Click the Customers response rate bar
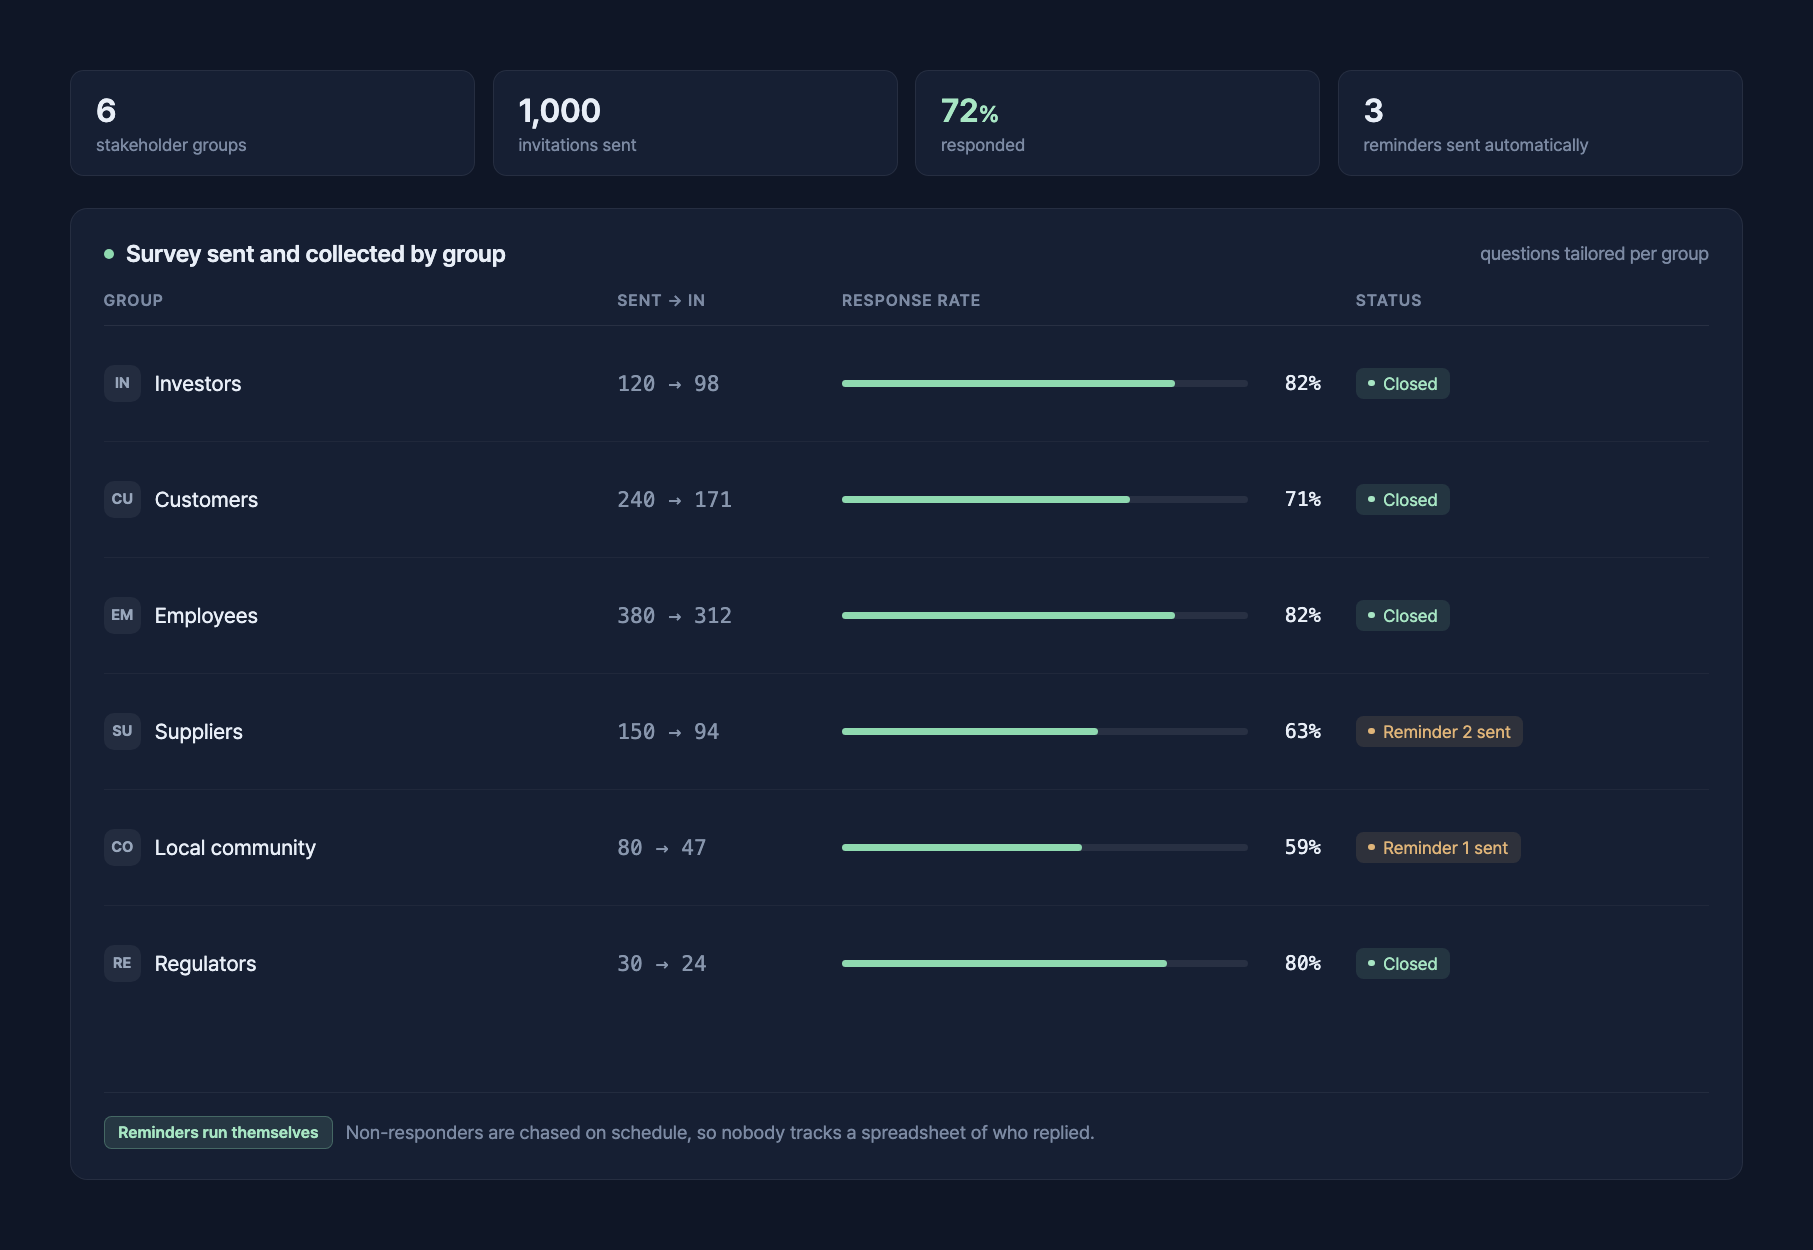Screen dimensions: 1813x1250 (x=1045, y=499)
